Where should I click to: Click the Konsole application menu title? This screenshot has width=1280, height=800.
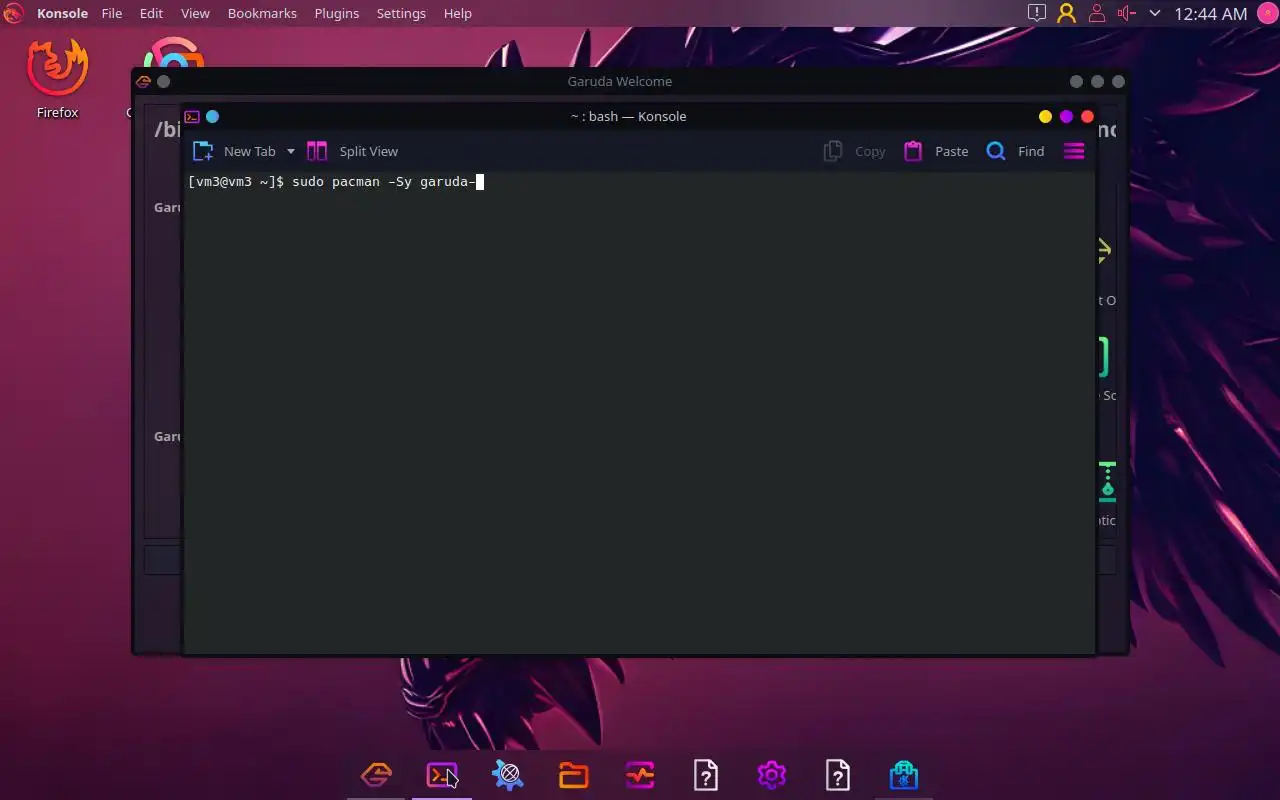pyautogui.click(x=62, y=13)
